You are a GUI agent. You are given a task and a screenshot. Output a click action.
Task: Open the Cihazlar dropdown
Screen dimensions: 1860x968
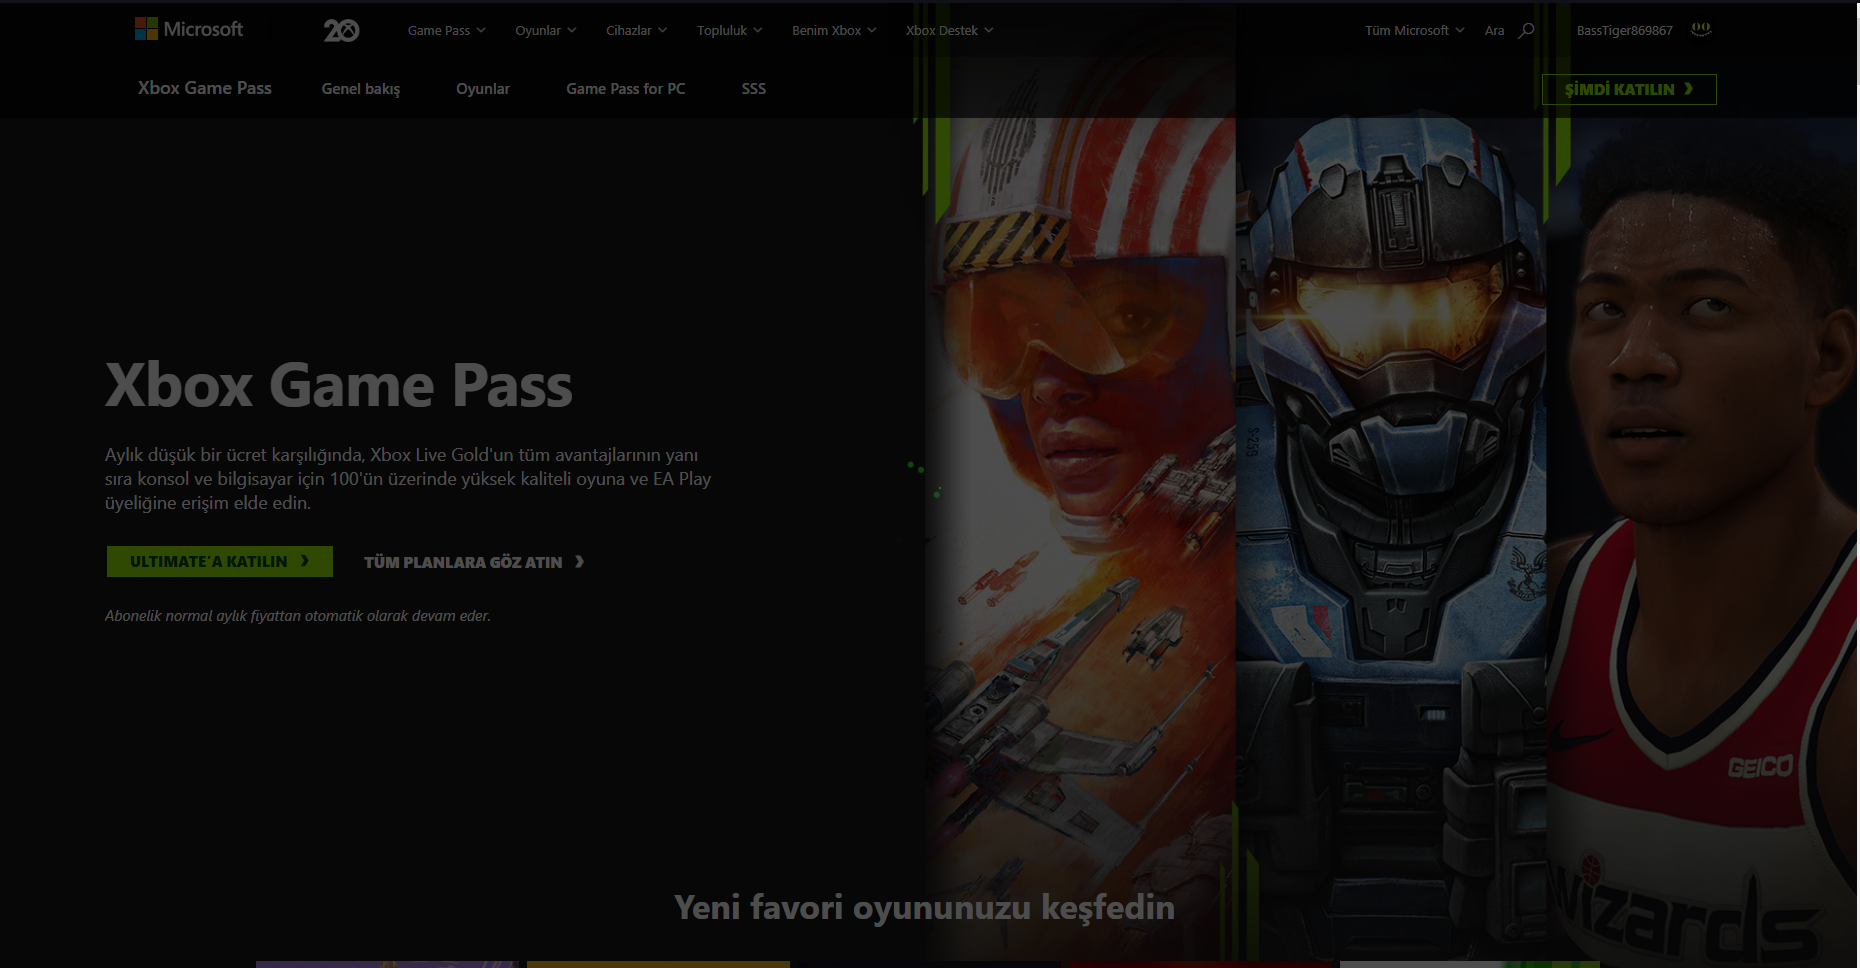point(636,30)
